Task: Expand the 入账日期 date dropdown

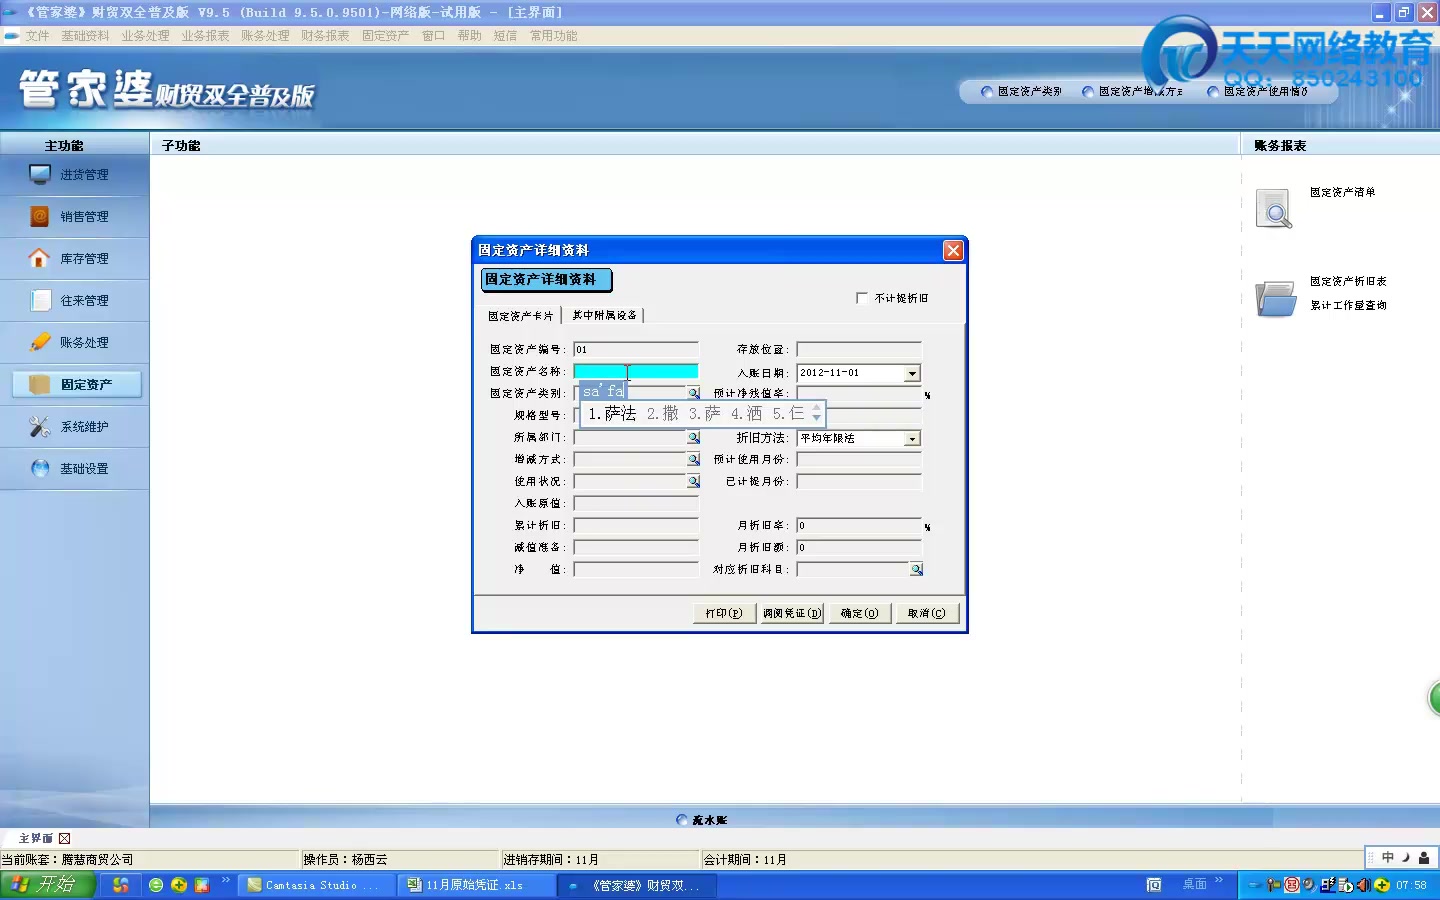Action: 912,373
